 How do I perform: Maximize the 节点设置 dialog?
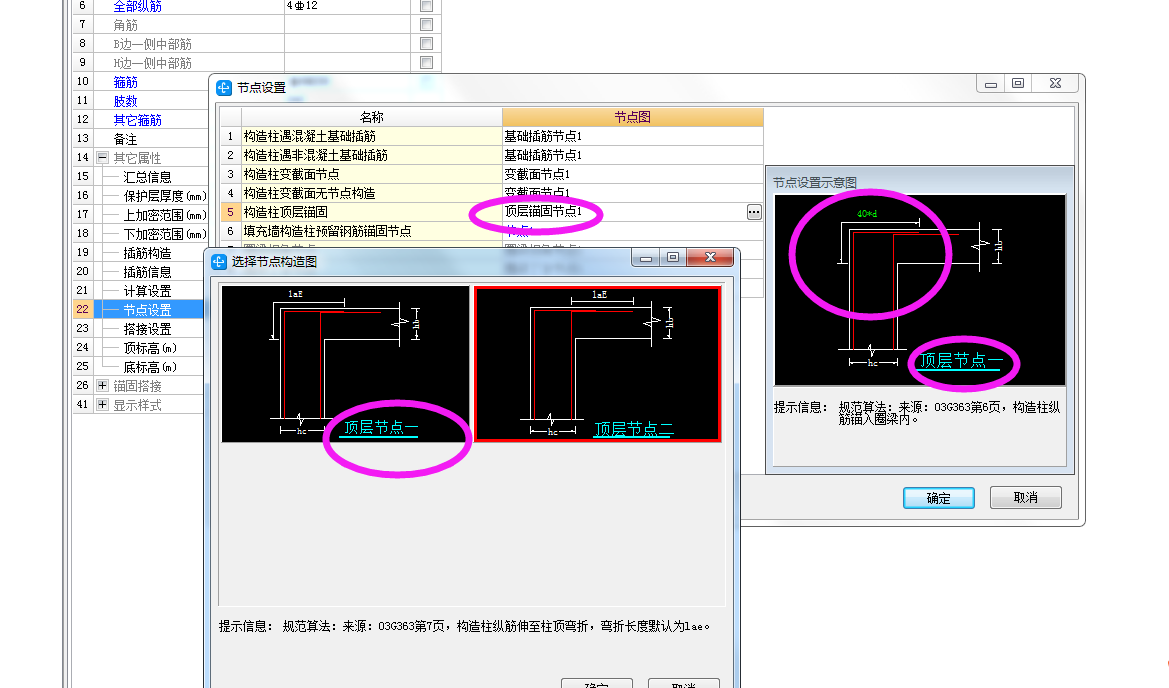click(1018, 83)
